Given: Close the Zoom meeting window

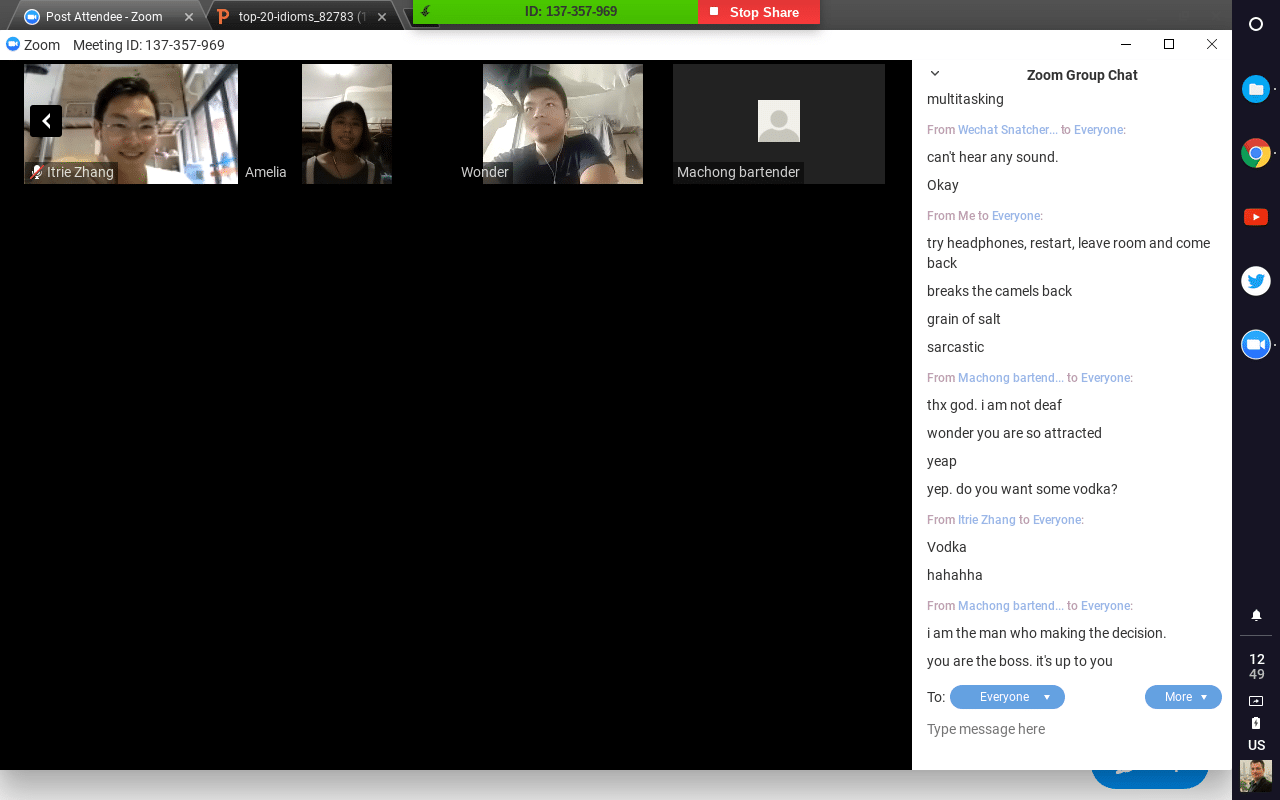Looking at the screenshot, I should click(1212, 44).
